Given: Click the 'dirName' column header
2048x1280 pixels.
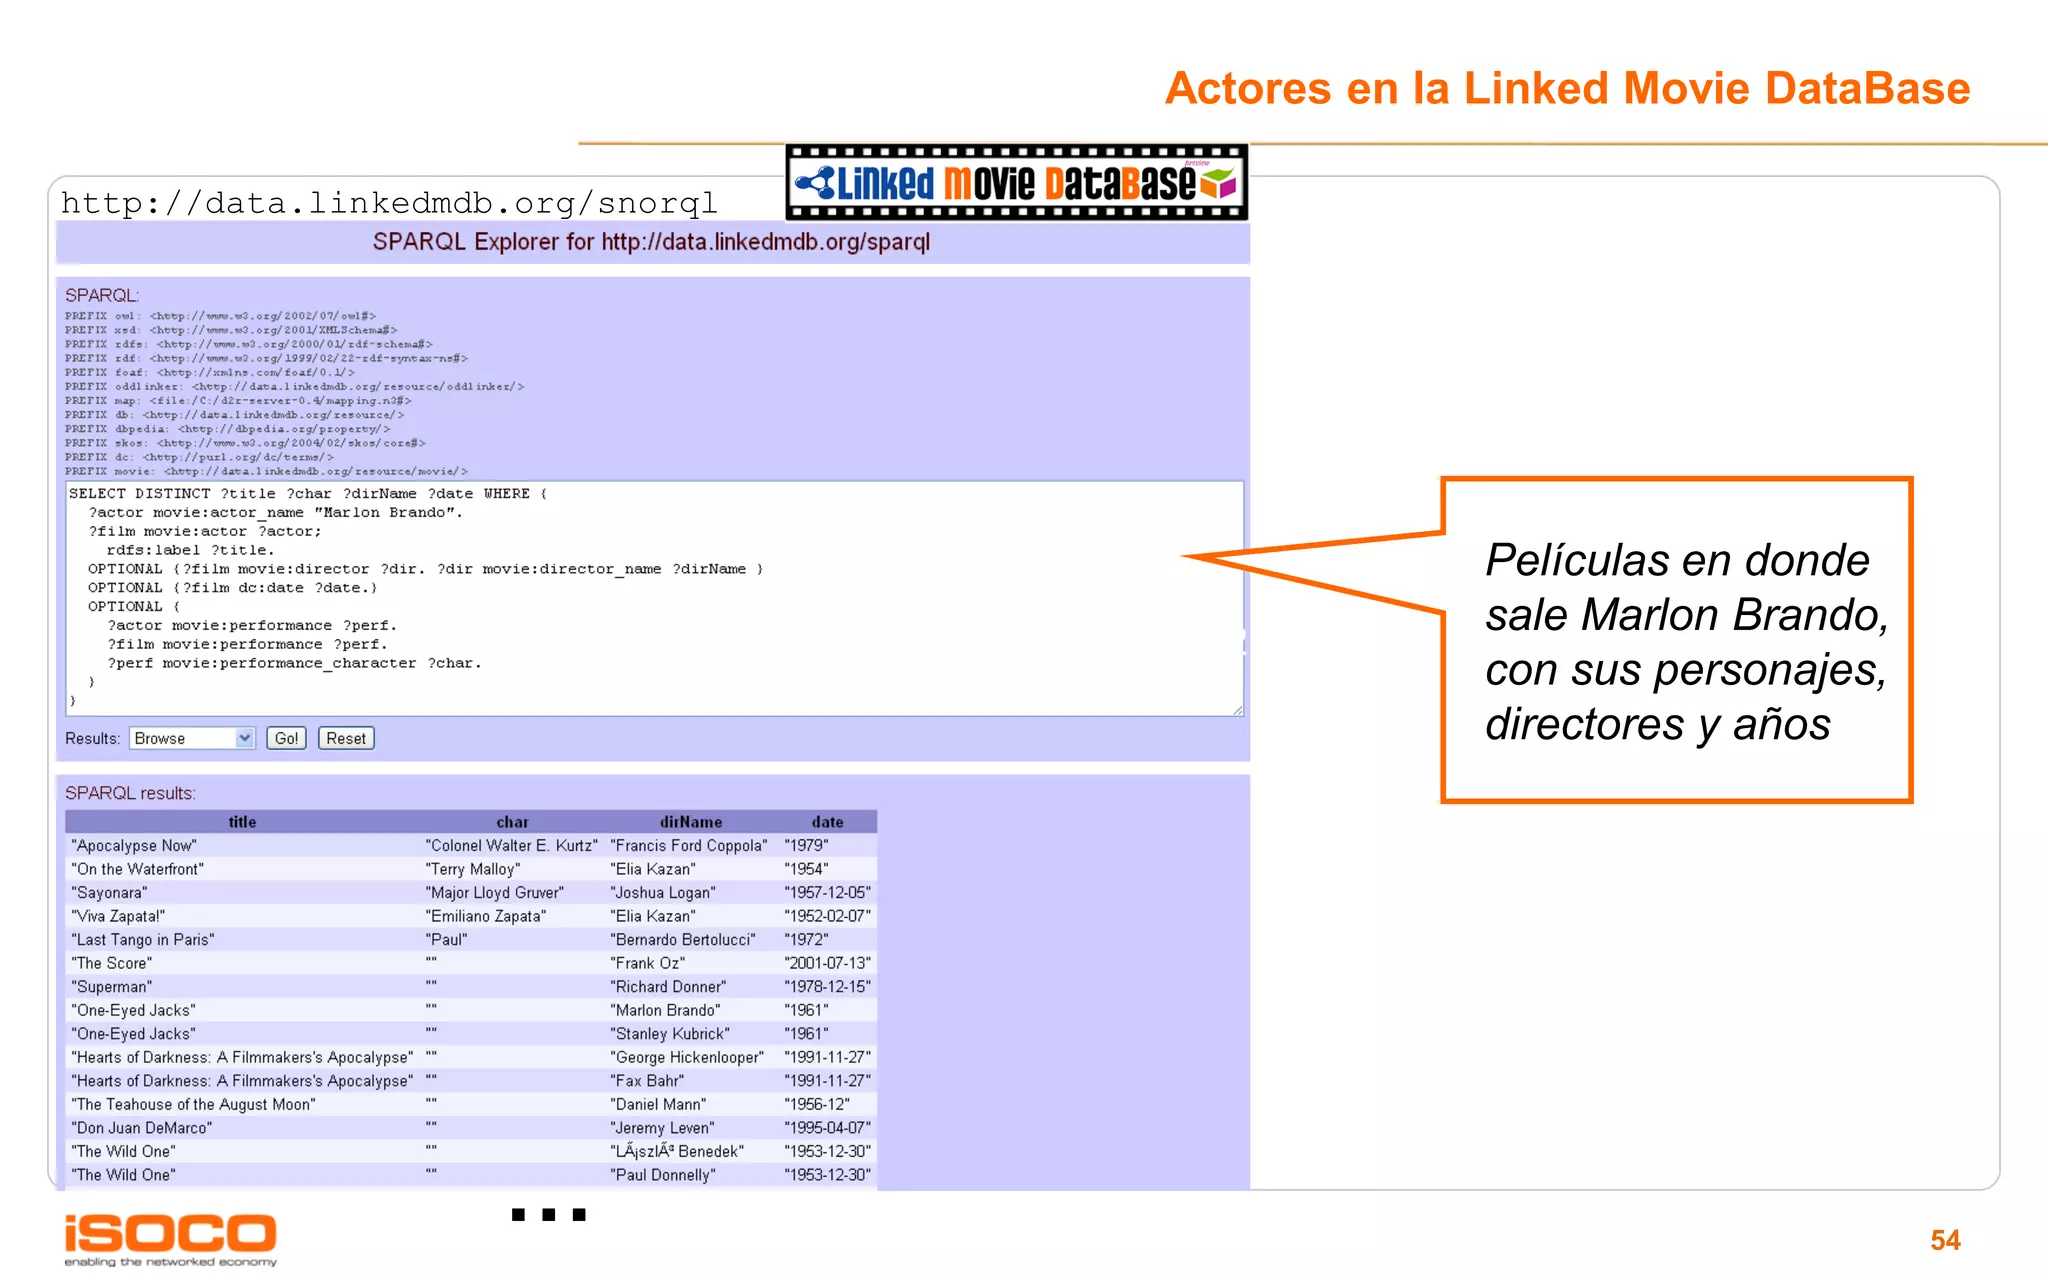Looking at the screenshot, I should (x=691, y=822).
